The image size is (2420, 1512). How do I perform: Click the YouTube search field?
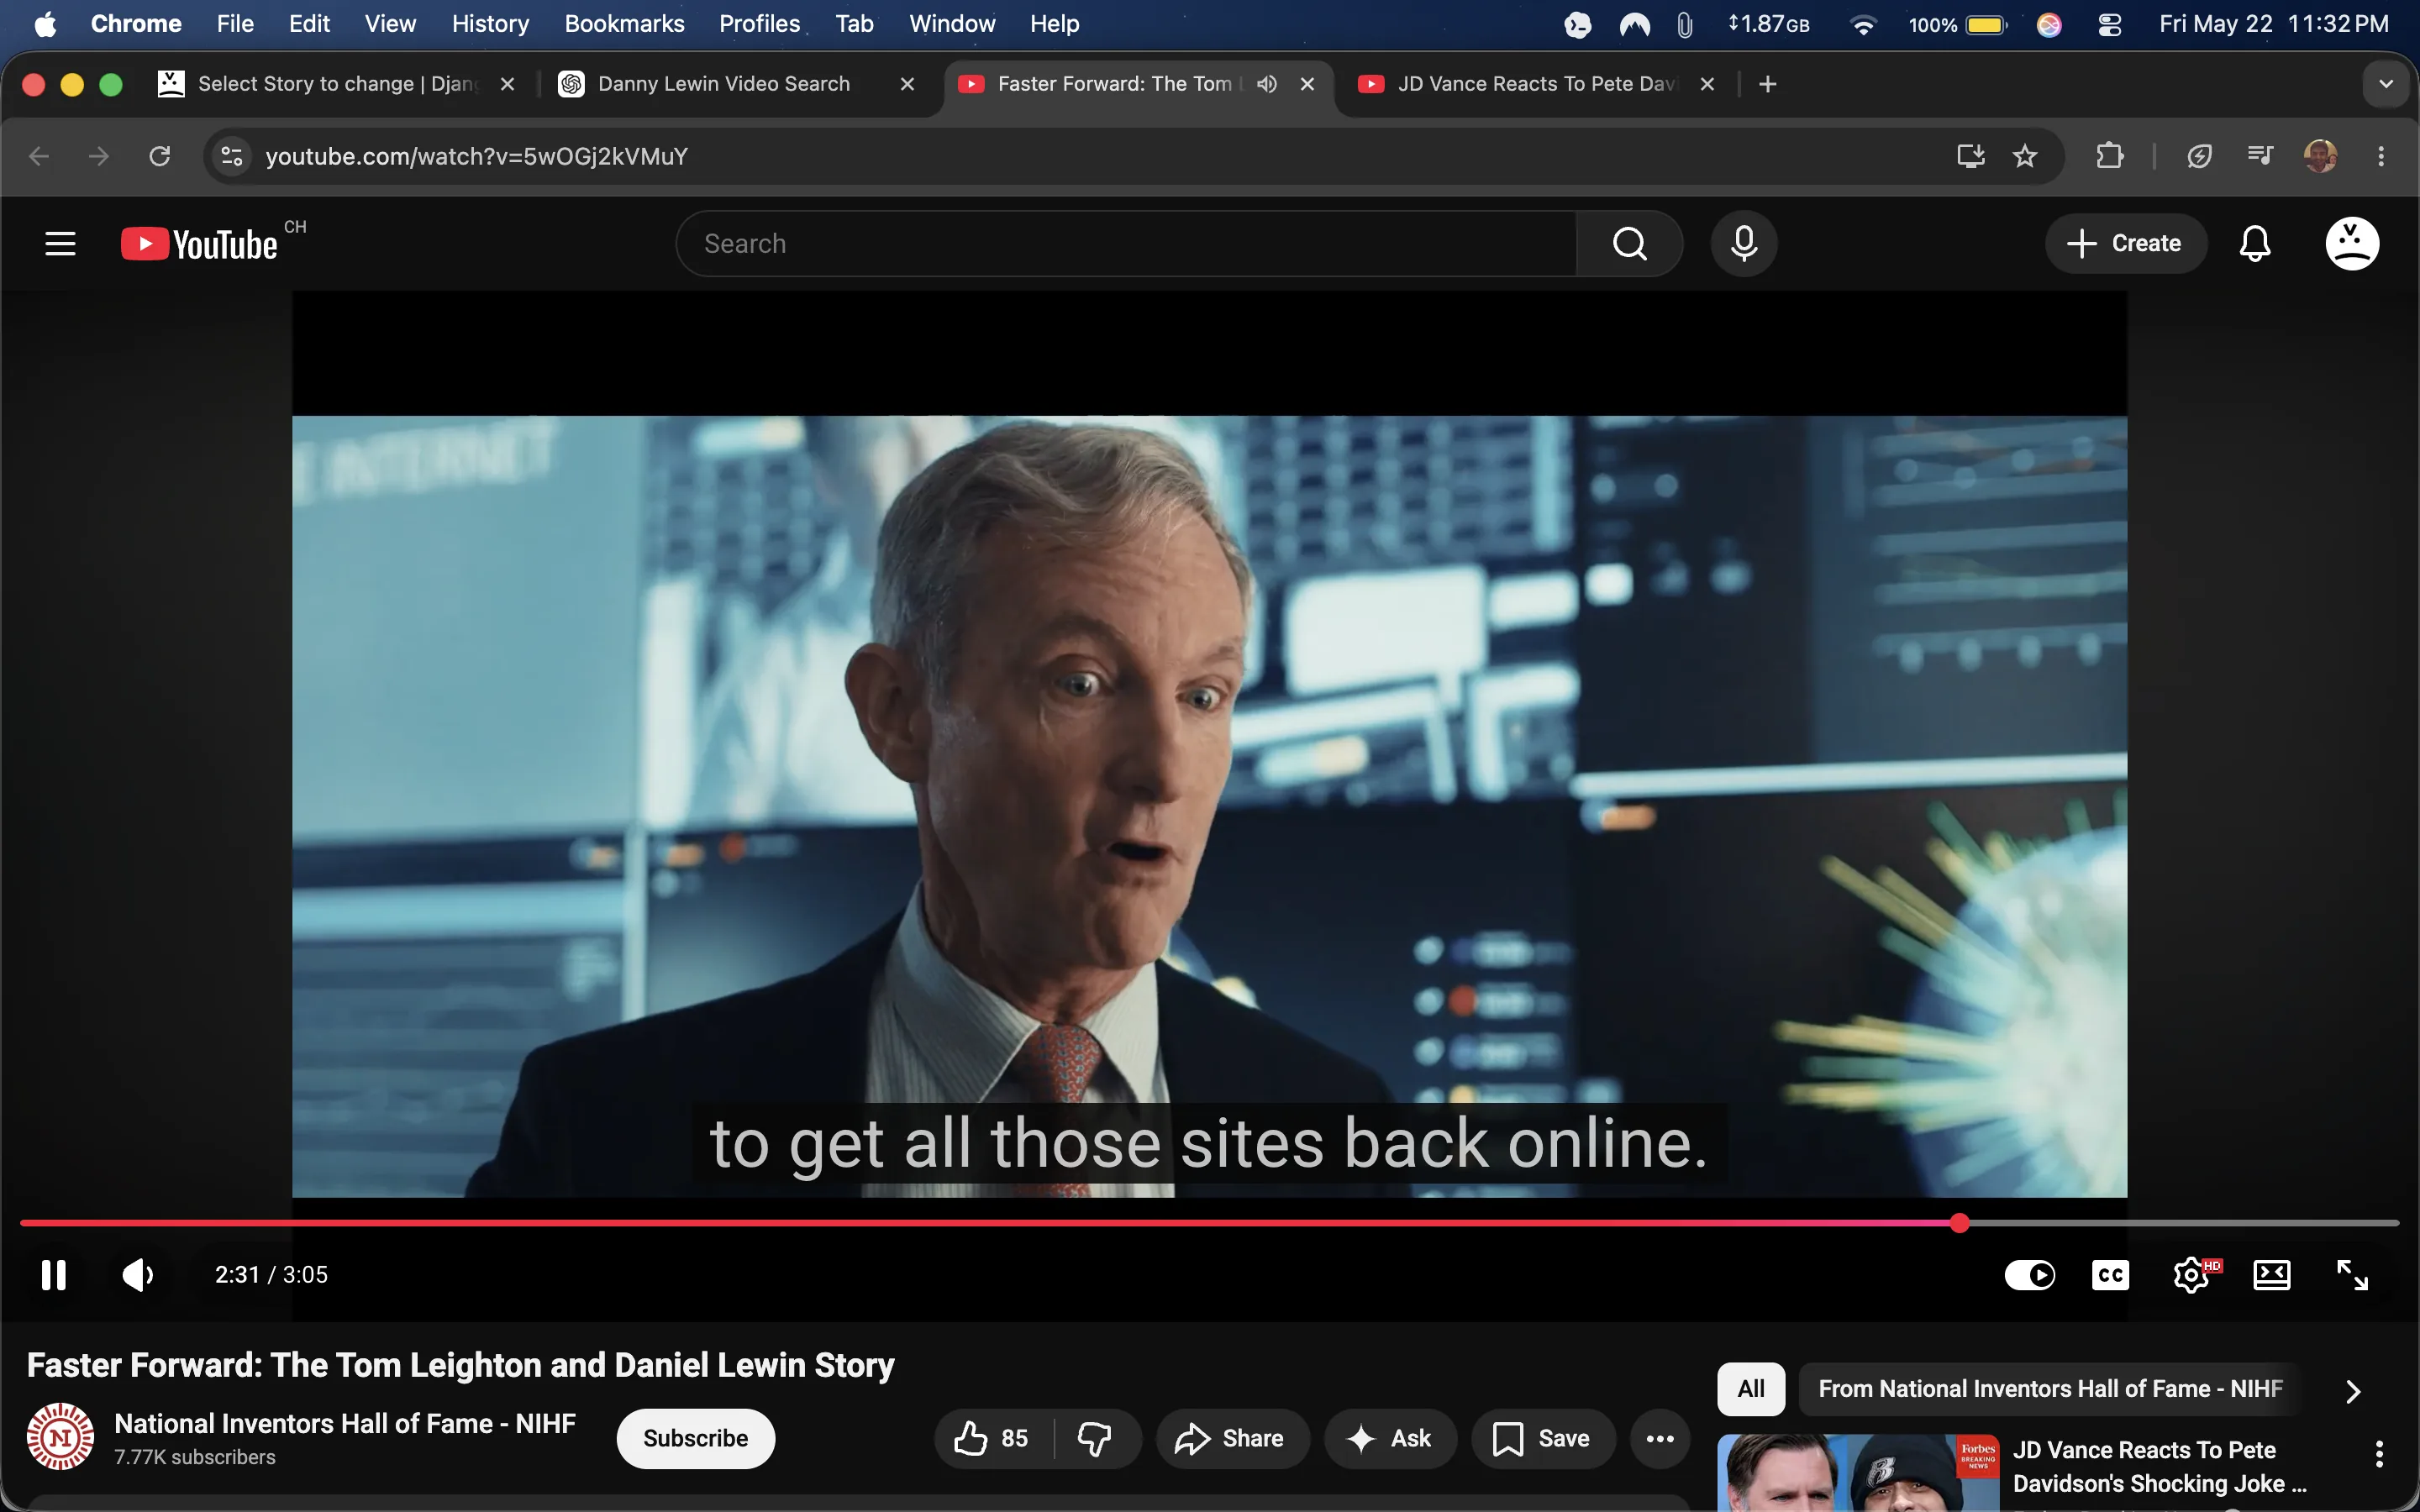coord(1126,243)
